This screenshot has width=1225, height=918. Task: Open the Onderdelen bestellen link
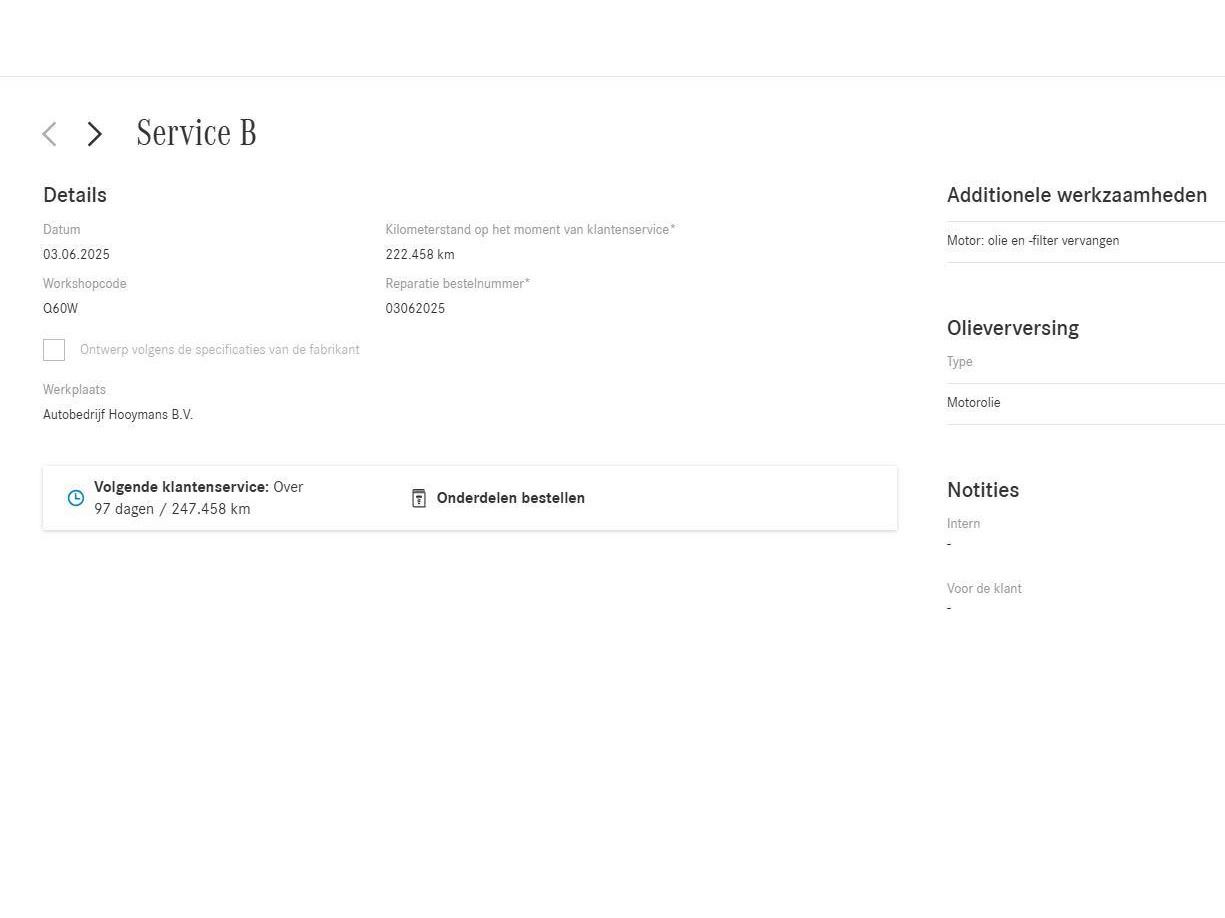510,498
